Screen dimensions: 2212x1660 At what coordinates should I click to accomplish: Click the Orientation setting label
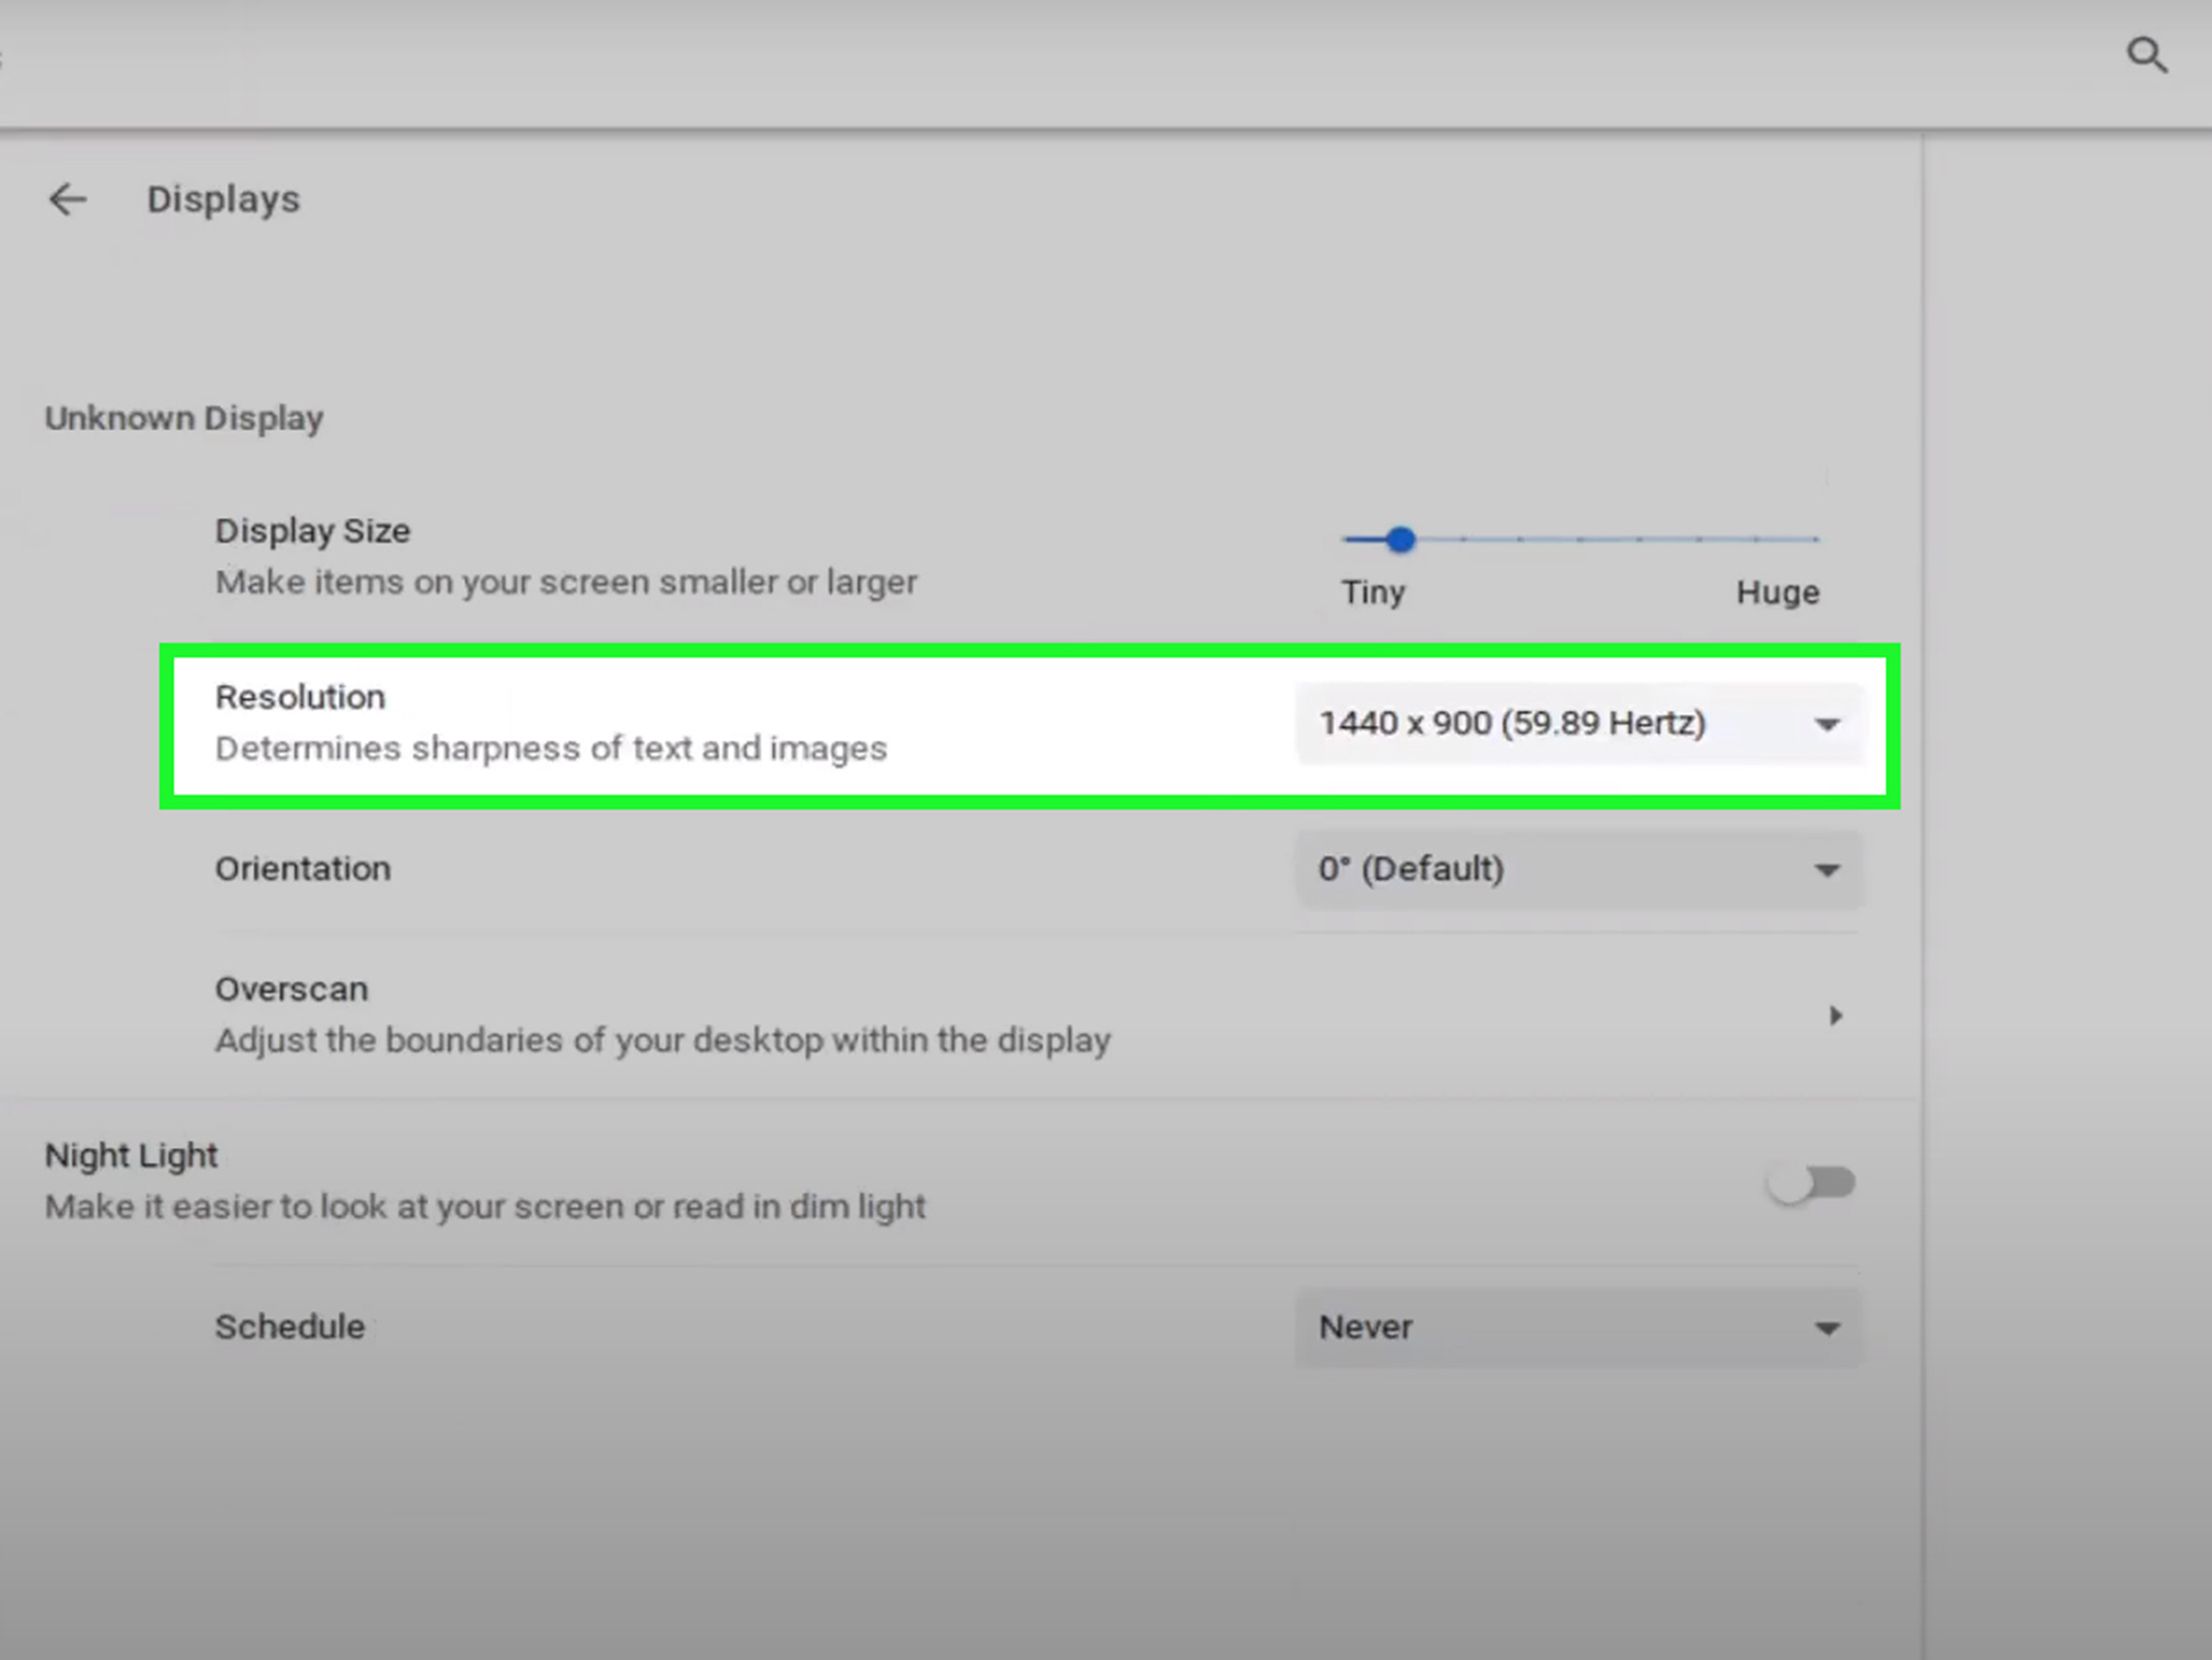303,869
